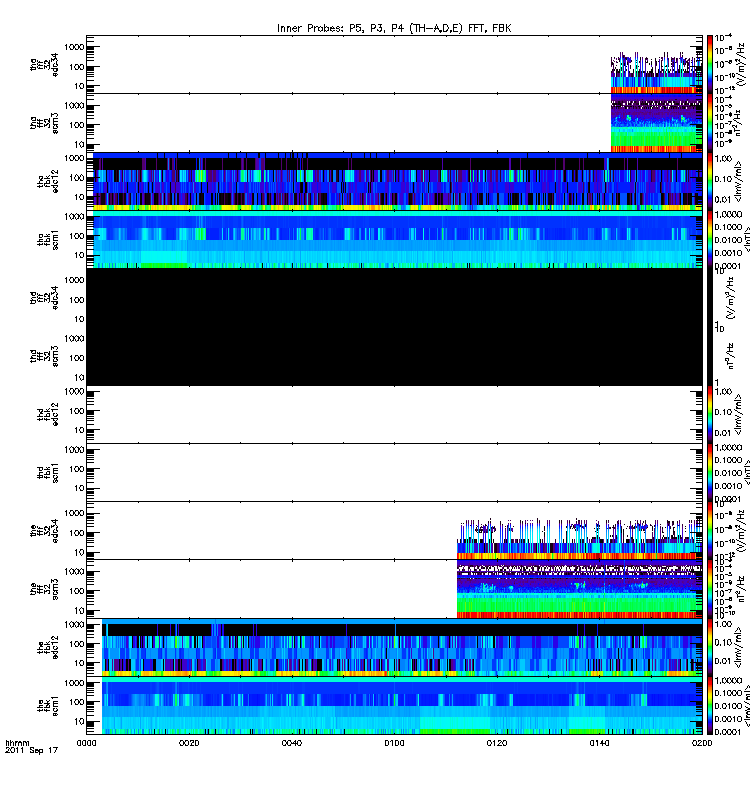Screen dimensions: 750x800
Task: Click the 0000 time axis label
Action: click(x=86, y=743)
